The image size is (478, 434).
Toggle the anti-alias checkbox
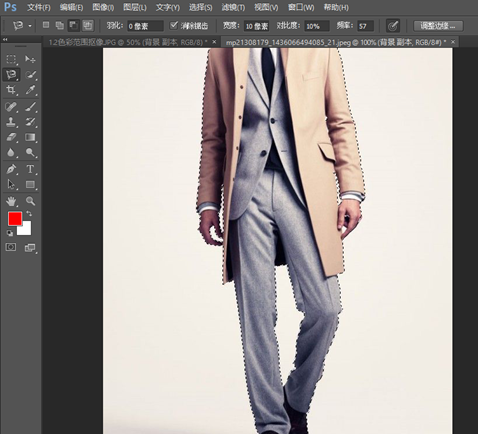[x=174, y=25]
